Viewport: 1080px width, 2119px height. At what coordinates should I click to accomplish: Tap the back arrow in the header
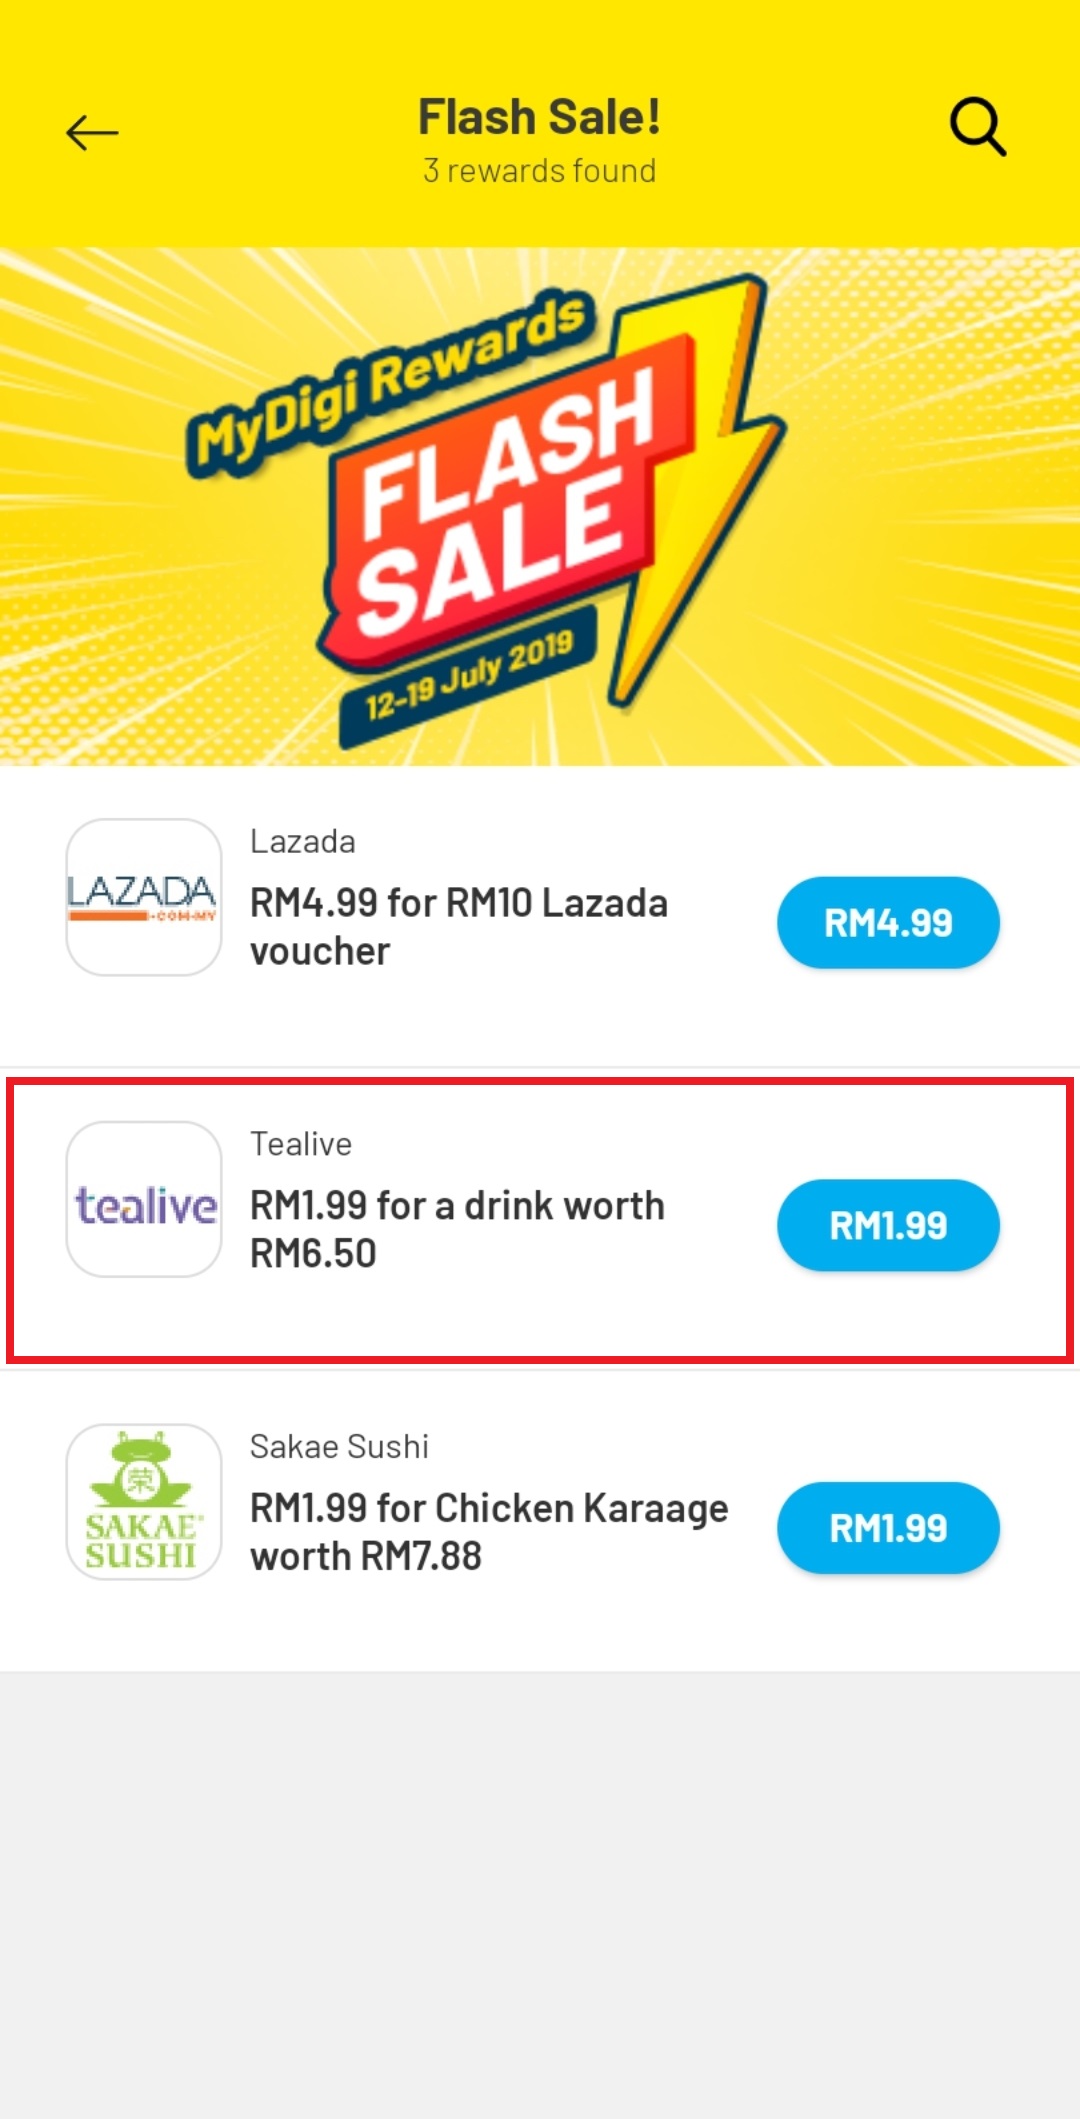[x=92, y=132]
